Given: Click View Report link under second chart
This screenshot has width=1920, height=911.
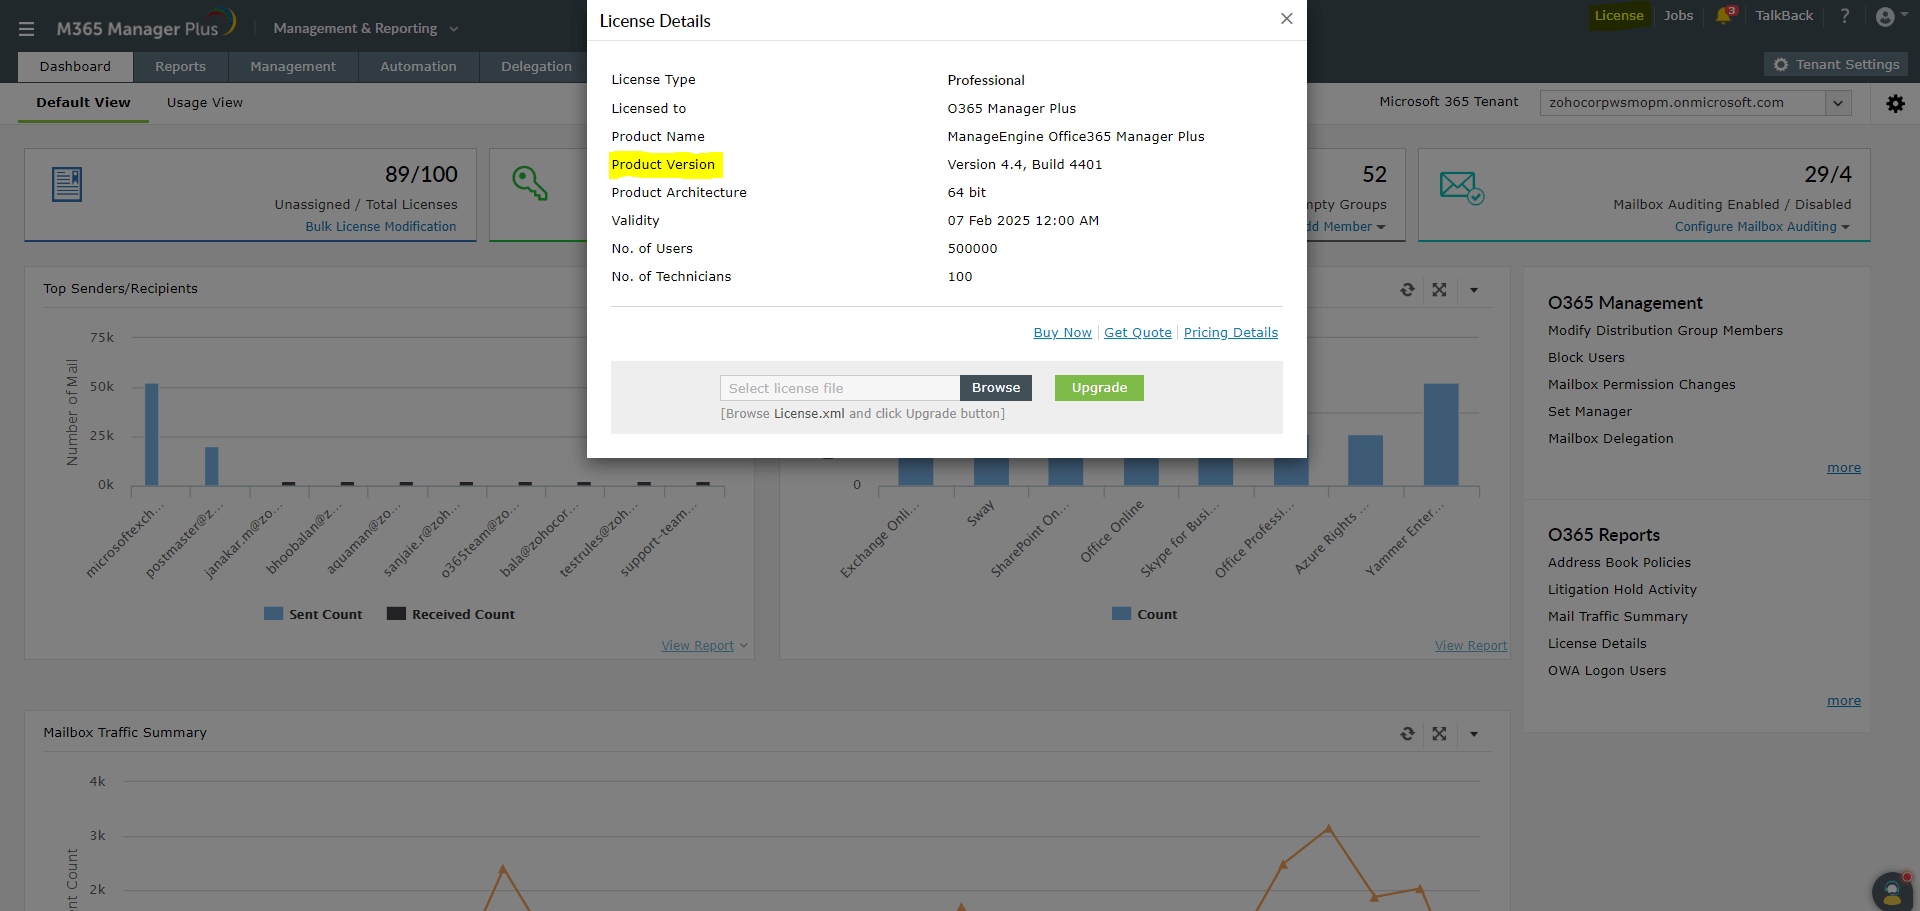Looking at the screenshot, I should tap(1471, 646).
